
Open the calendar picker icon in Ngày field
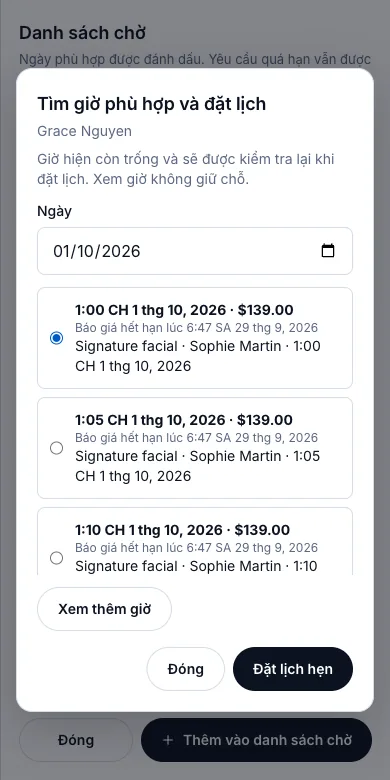[328, 251]
